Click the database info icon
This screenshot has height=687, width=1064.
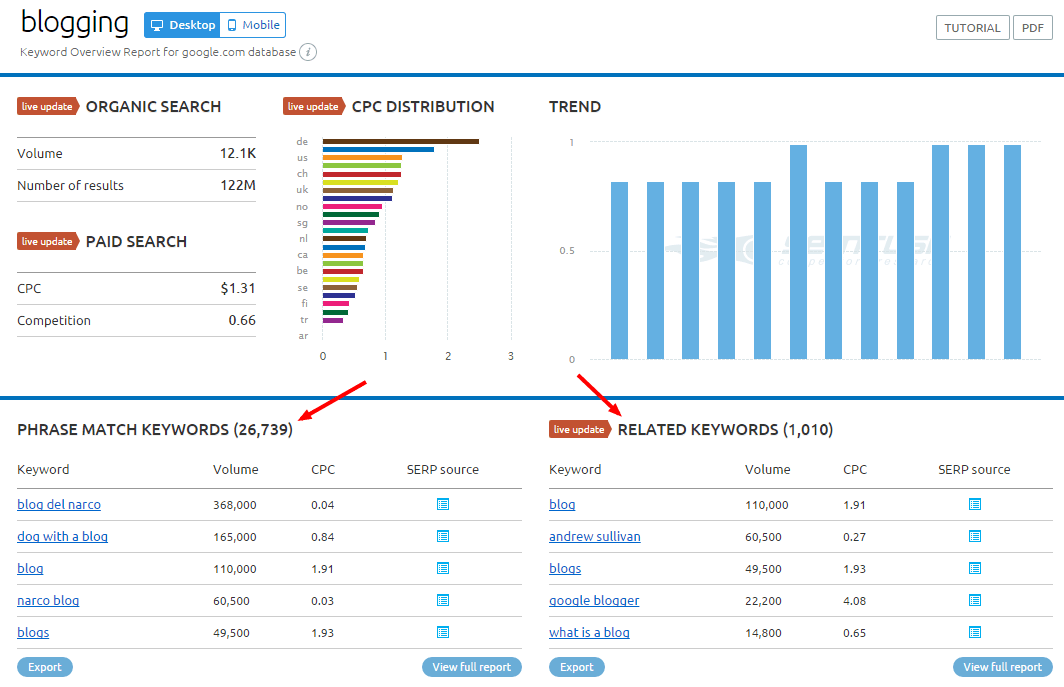point(308,52)
